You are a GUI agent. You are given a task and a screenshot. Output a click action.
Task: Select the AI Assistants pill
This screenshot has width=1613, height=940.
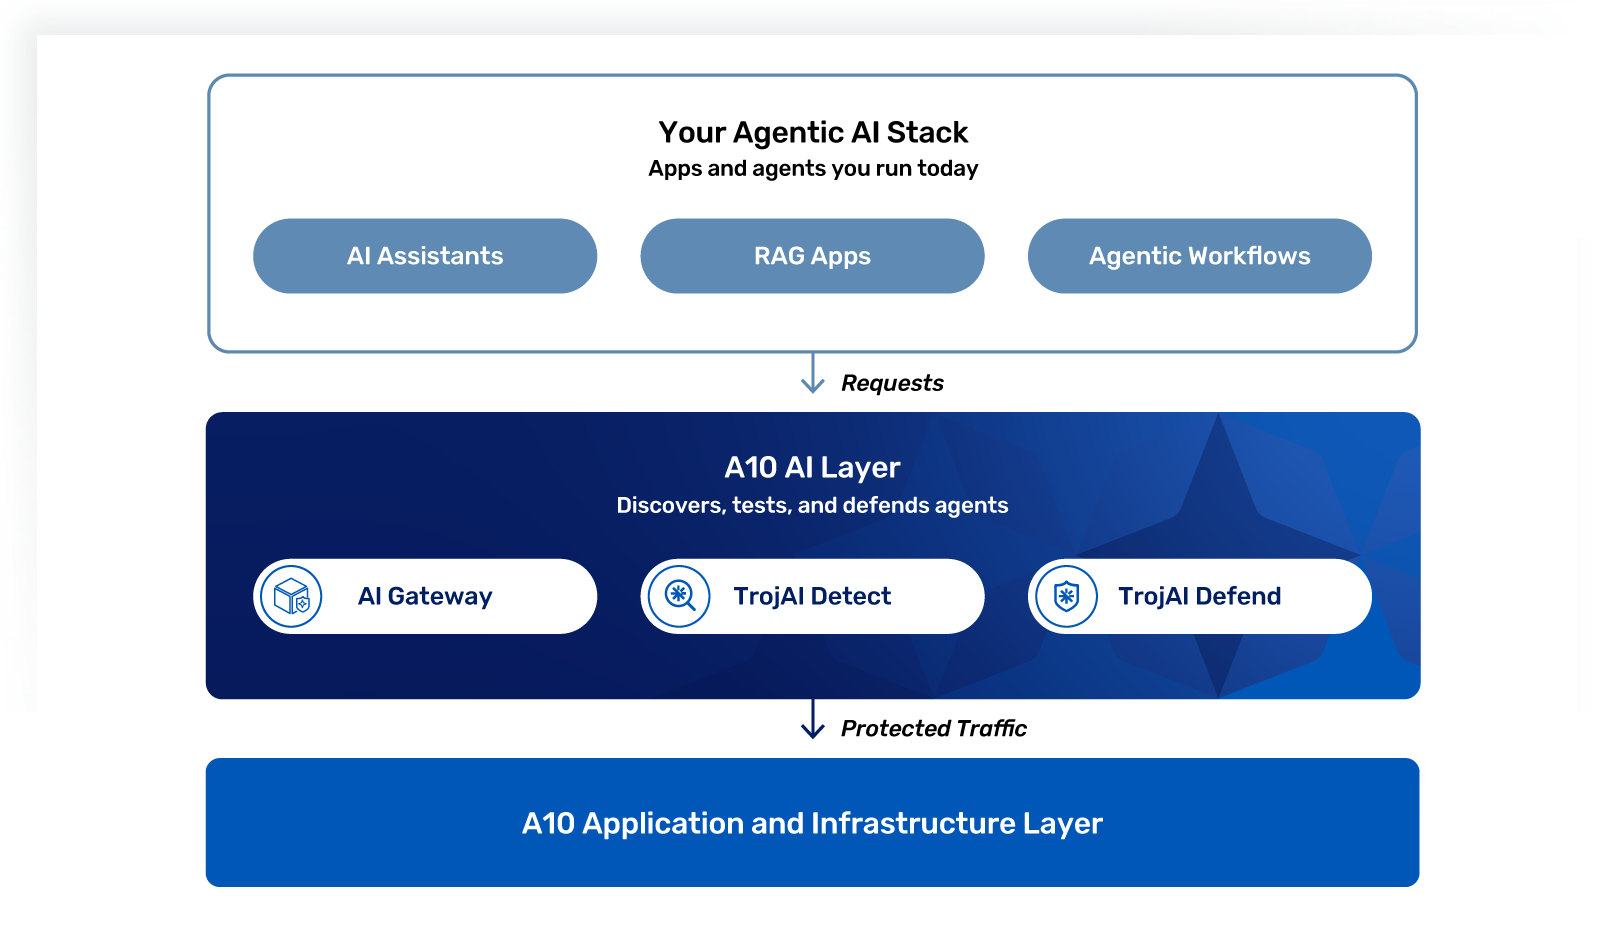[x=425, y=256]
